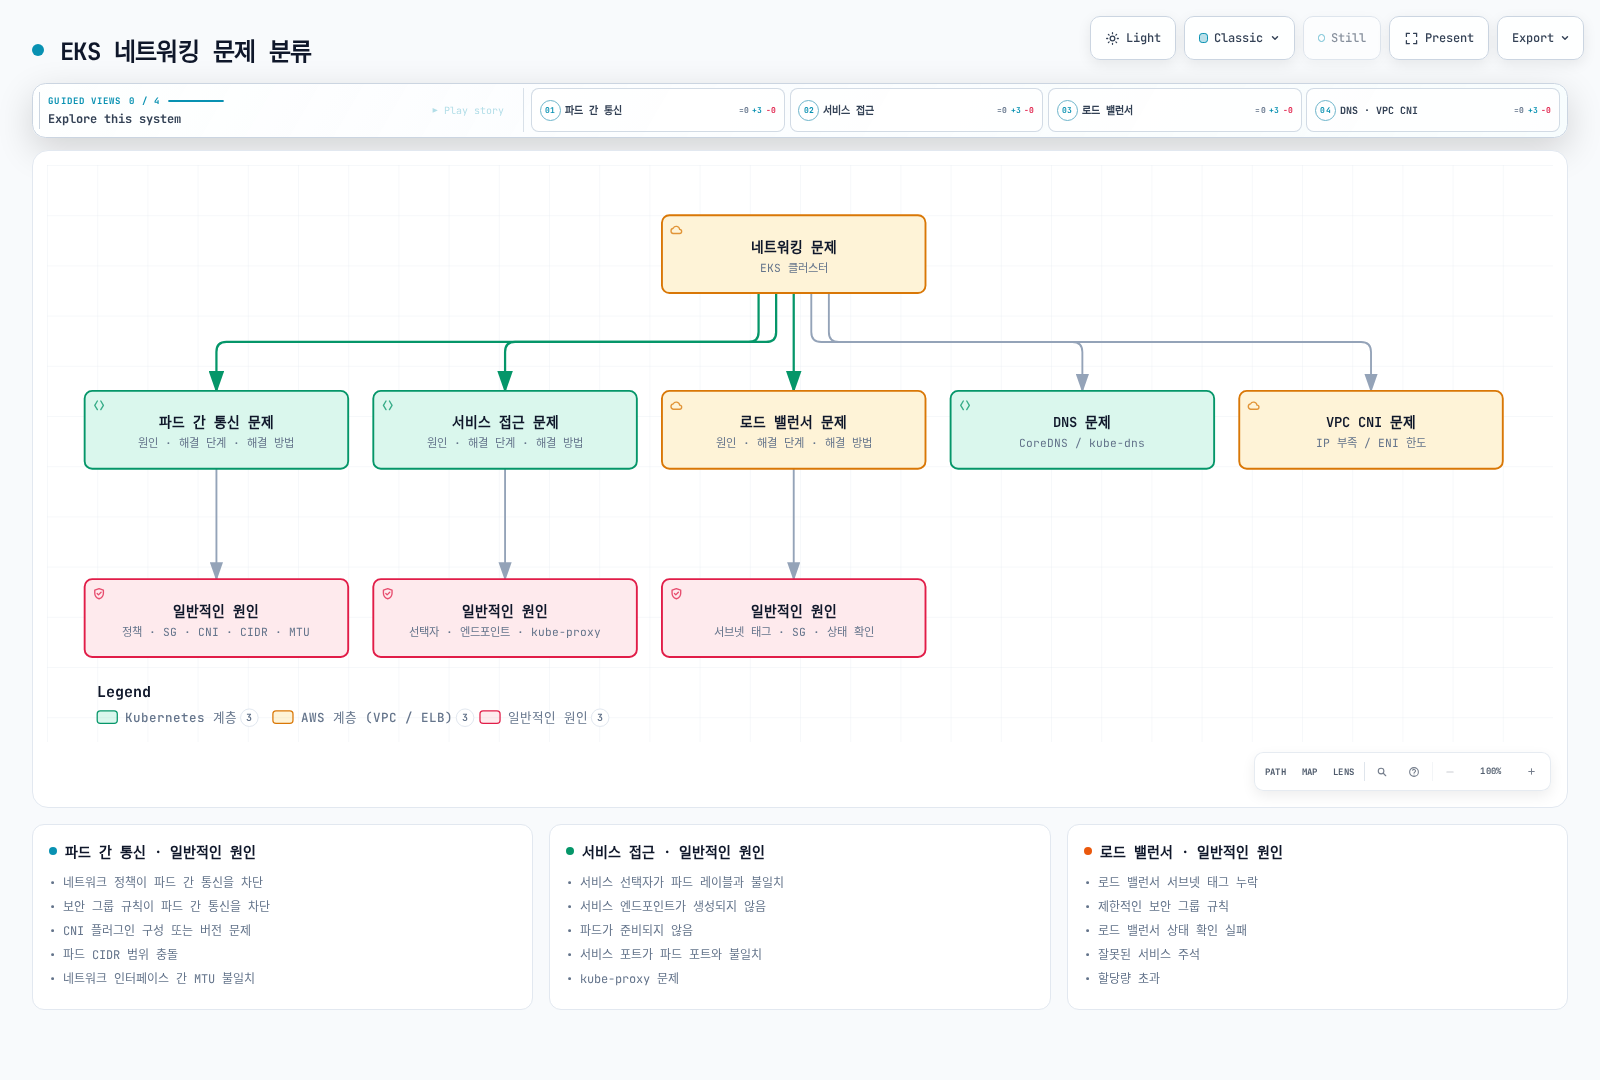Viewport: 1600px width, 1080px height.
Task: Click the Classic chevron arrow
Action: point(1275,38)
